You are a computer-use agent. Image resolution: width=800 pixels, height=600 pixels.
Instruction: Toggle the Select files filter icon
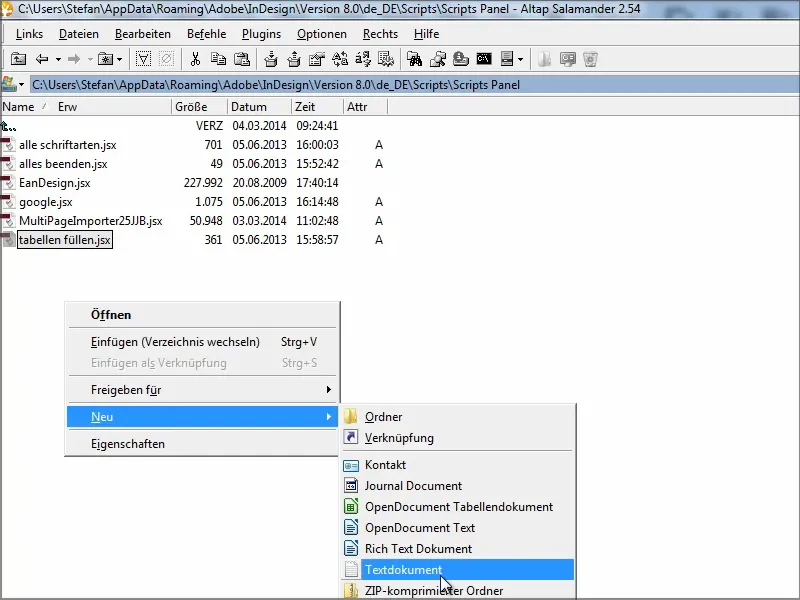coord(141,58)
